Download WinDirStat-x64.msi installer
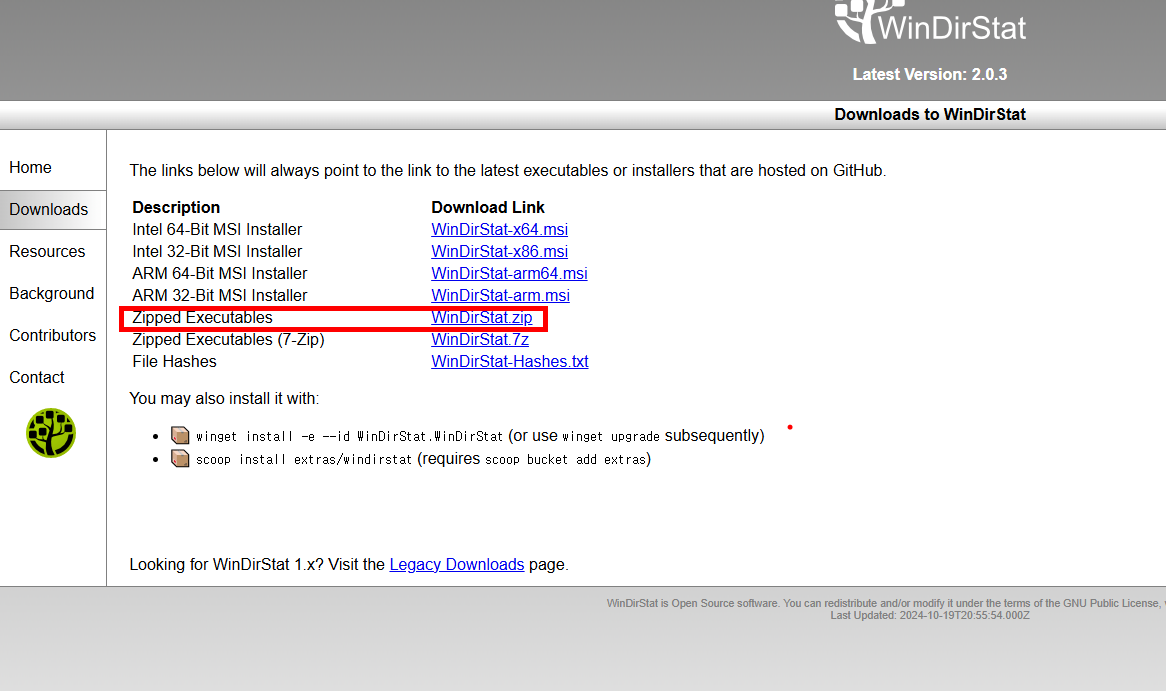 500,230
